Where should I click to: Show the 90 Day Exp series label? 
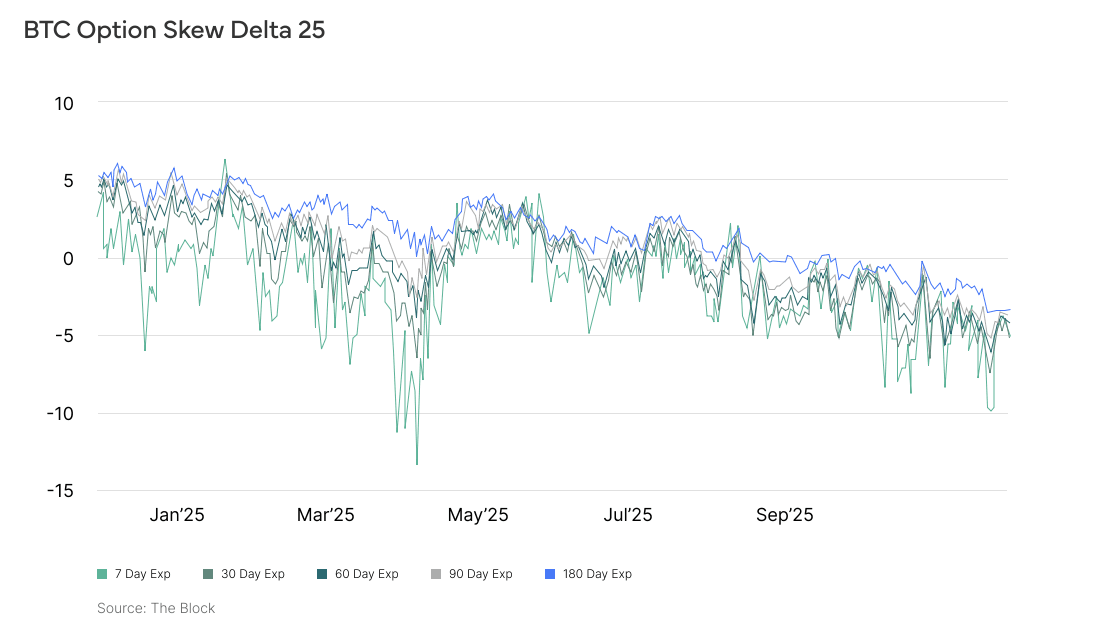coord(480,574)
